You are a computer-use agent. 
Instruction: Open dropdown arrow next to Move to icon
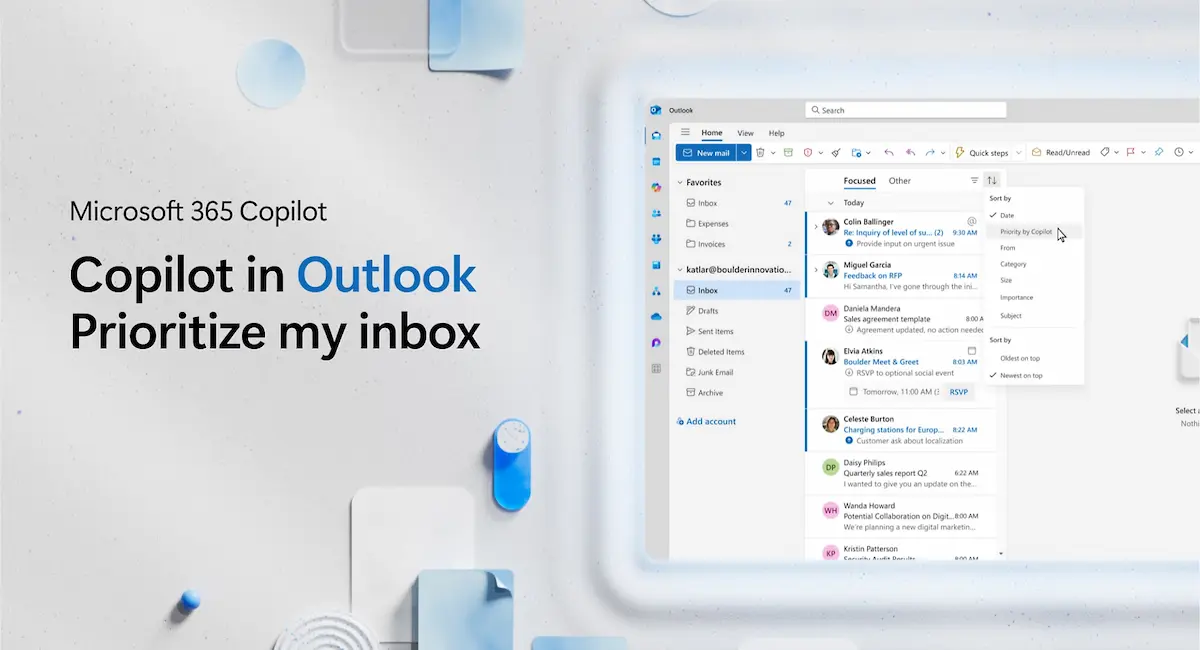tap(869, 153)
